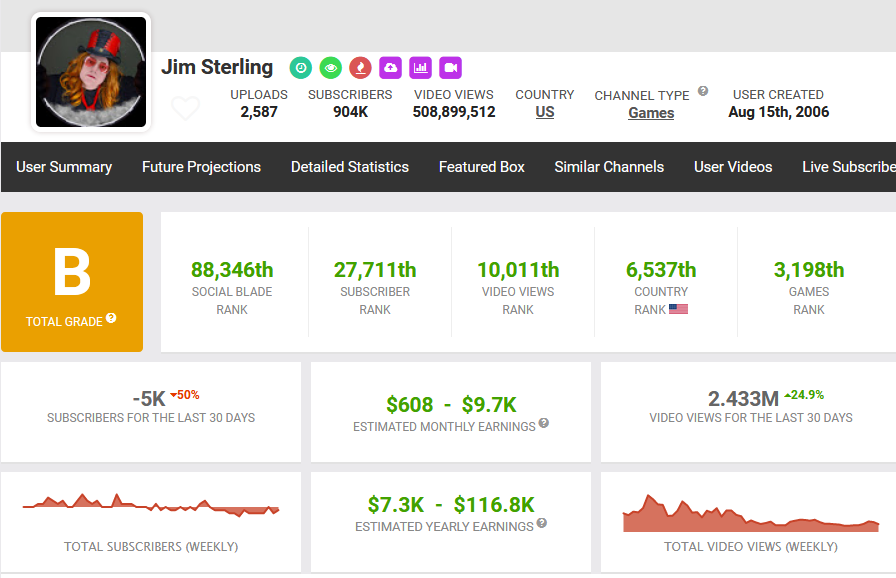
Task: Click the -5K subscribers last 30 days value
Action: pyautogui.click(x=149, y=398)
